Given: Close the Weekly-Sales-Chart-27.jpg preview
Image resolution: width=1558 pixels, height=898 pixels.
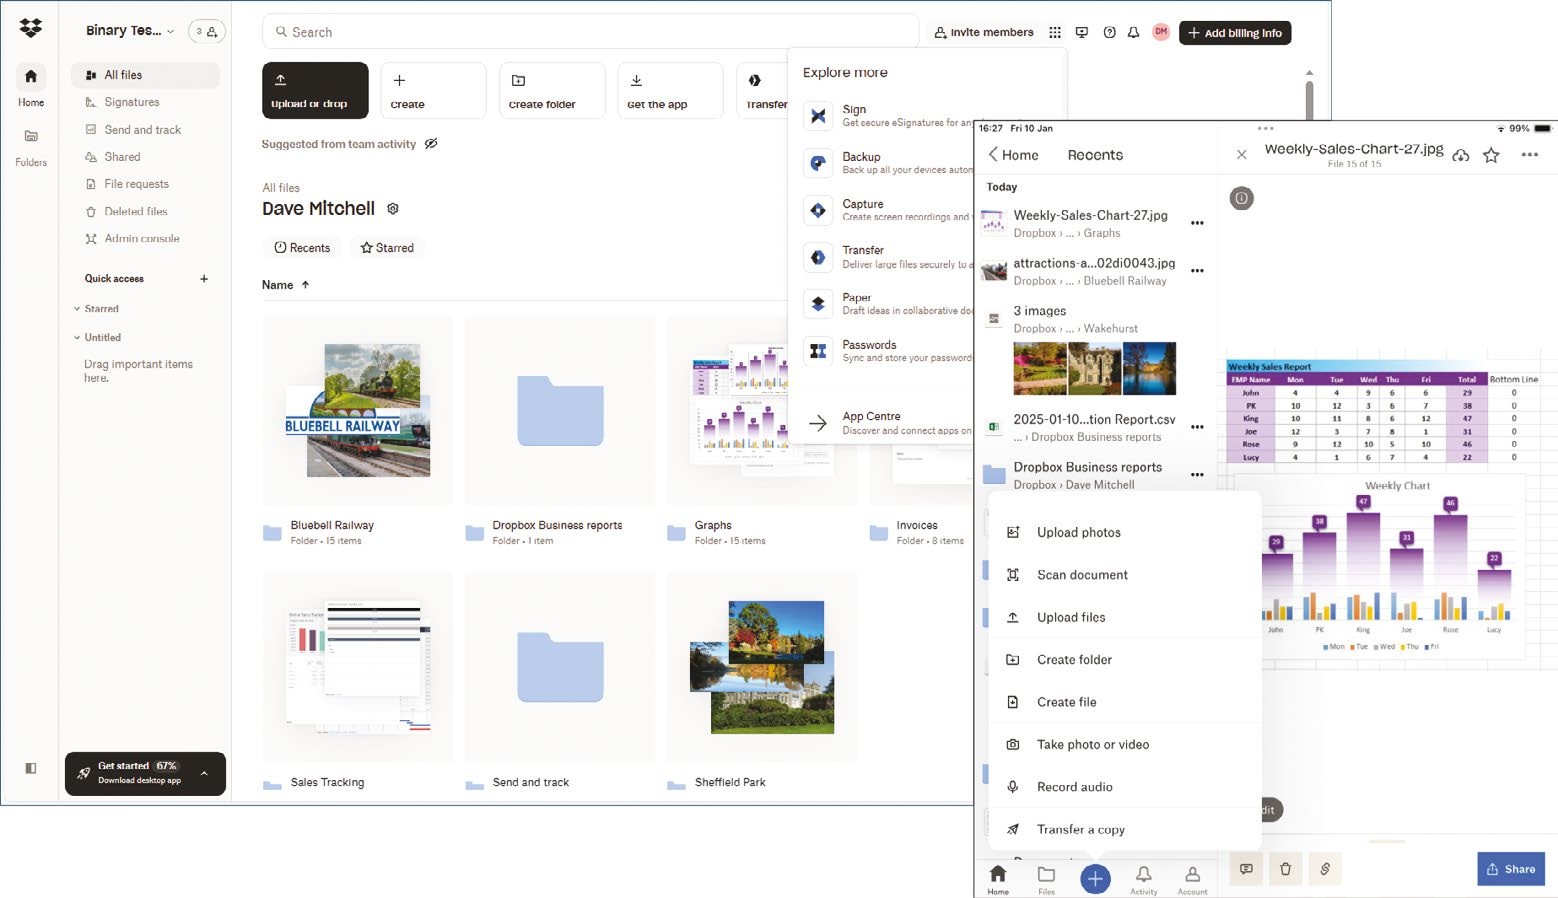Looking at the screenshot, I should pos(1241,155).
